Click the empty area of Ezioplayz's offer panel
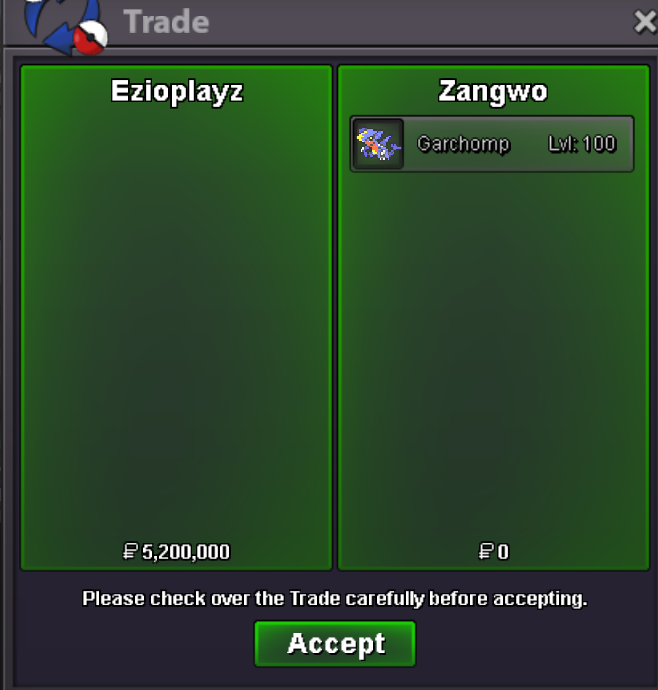This screenshot has height=690, width=658. coord(176,326)
